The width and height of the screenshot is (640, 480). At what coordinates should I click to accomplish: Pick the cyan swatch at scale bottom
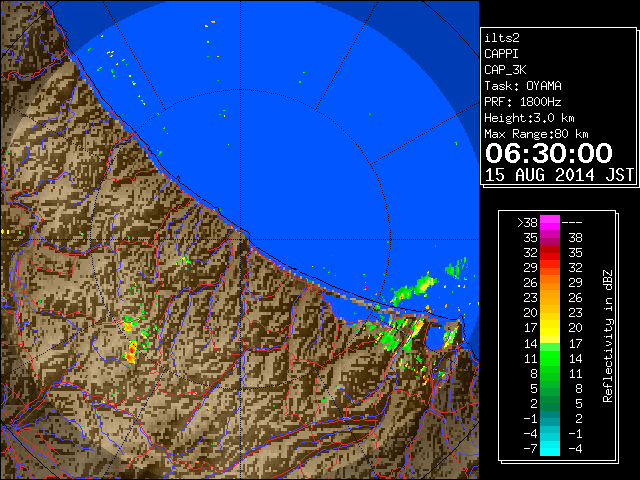click(550, 448)
